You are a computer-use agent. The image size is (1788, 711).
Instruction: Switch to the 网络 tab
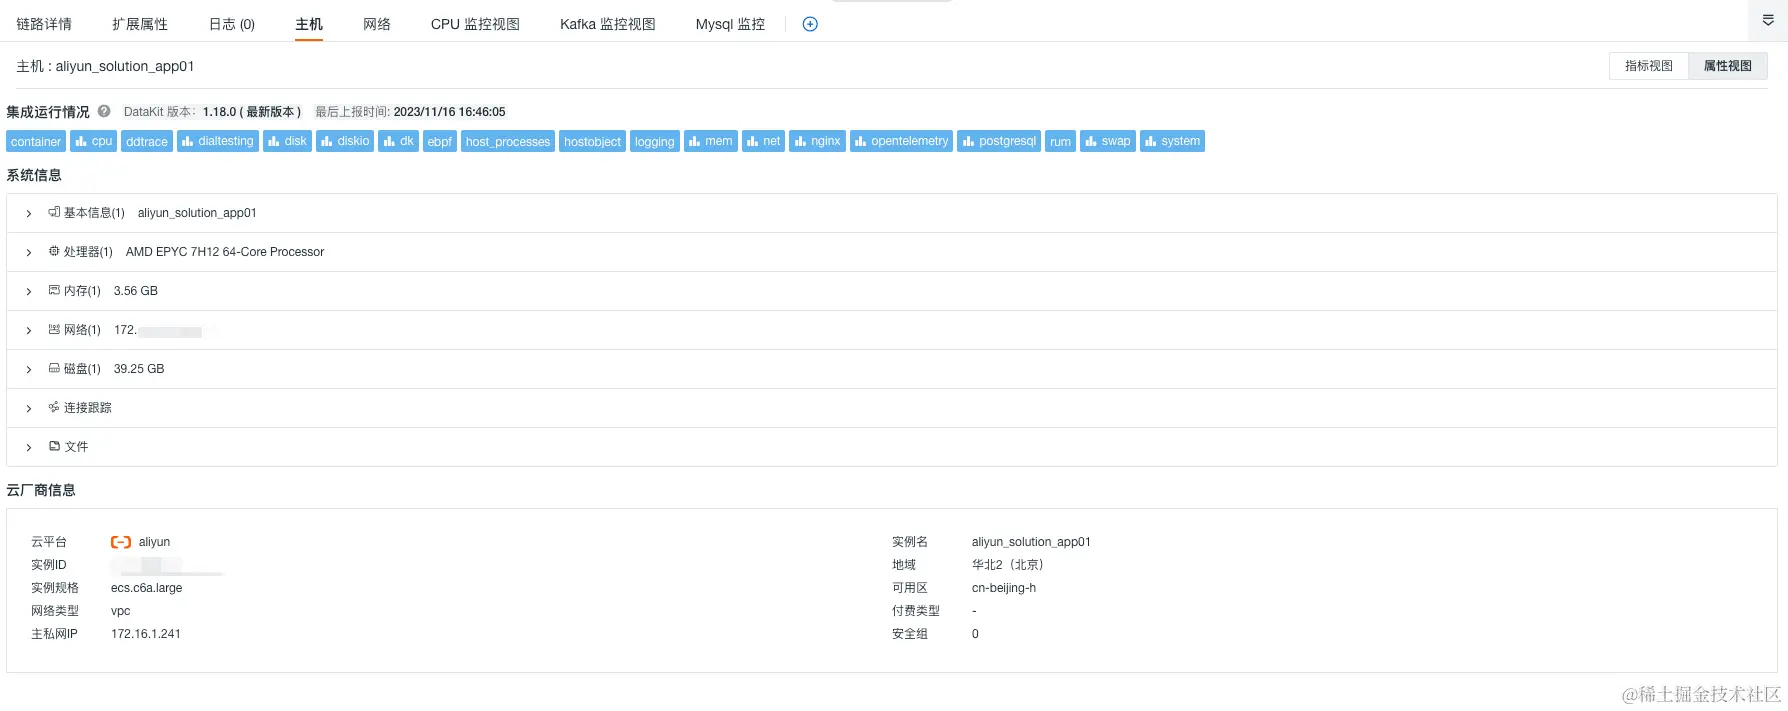click(377, 24)
